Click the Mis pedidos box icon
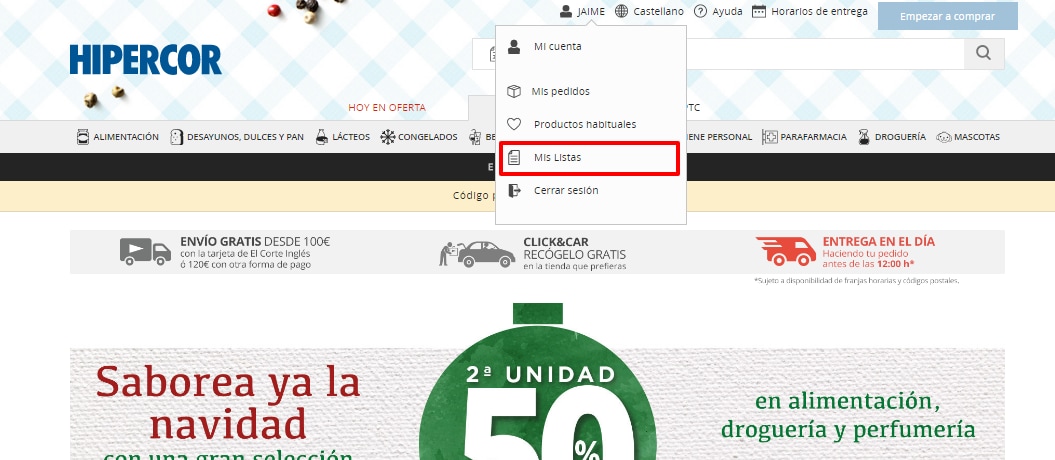 (514, 91)
